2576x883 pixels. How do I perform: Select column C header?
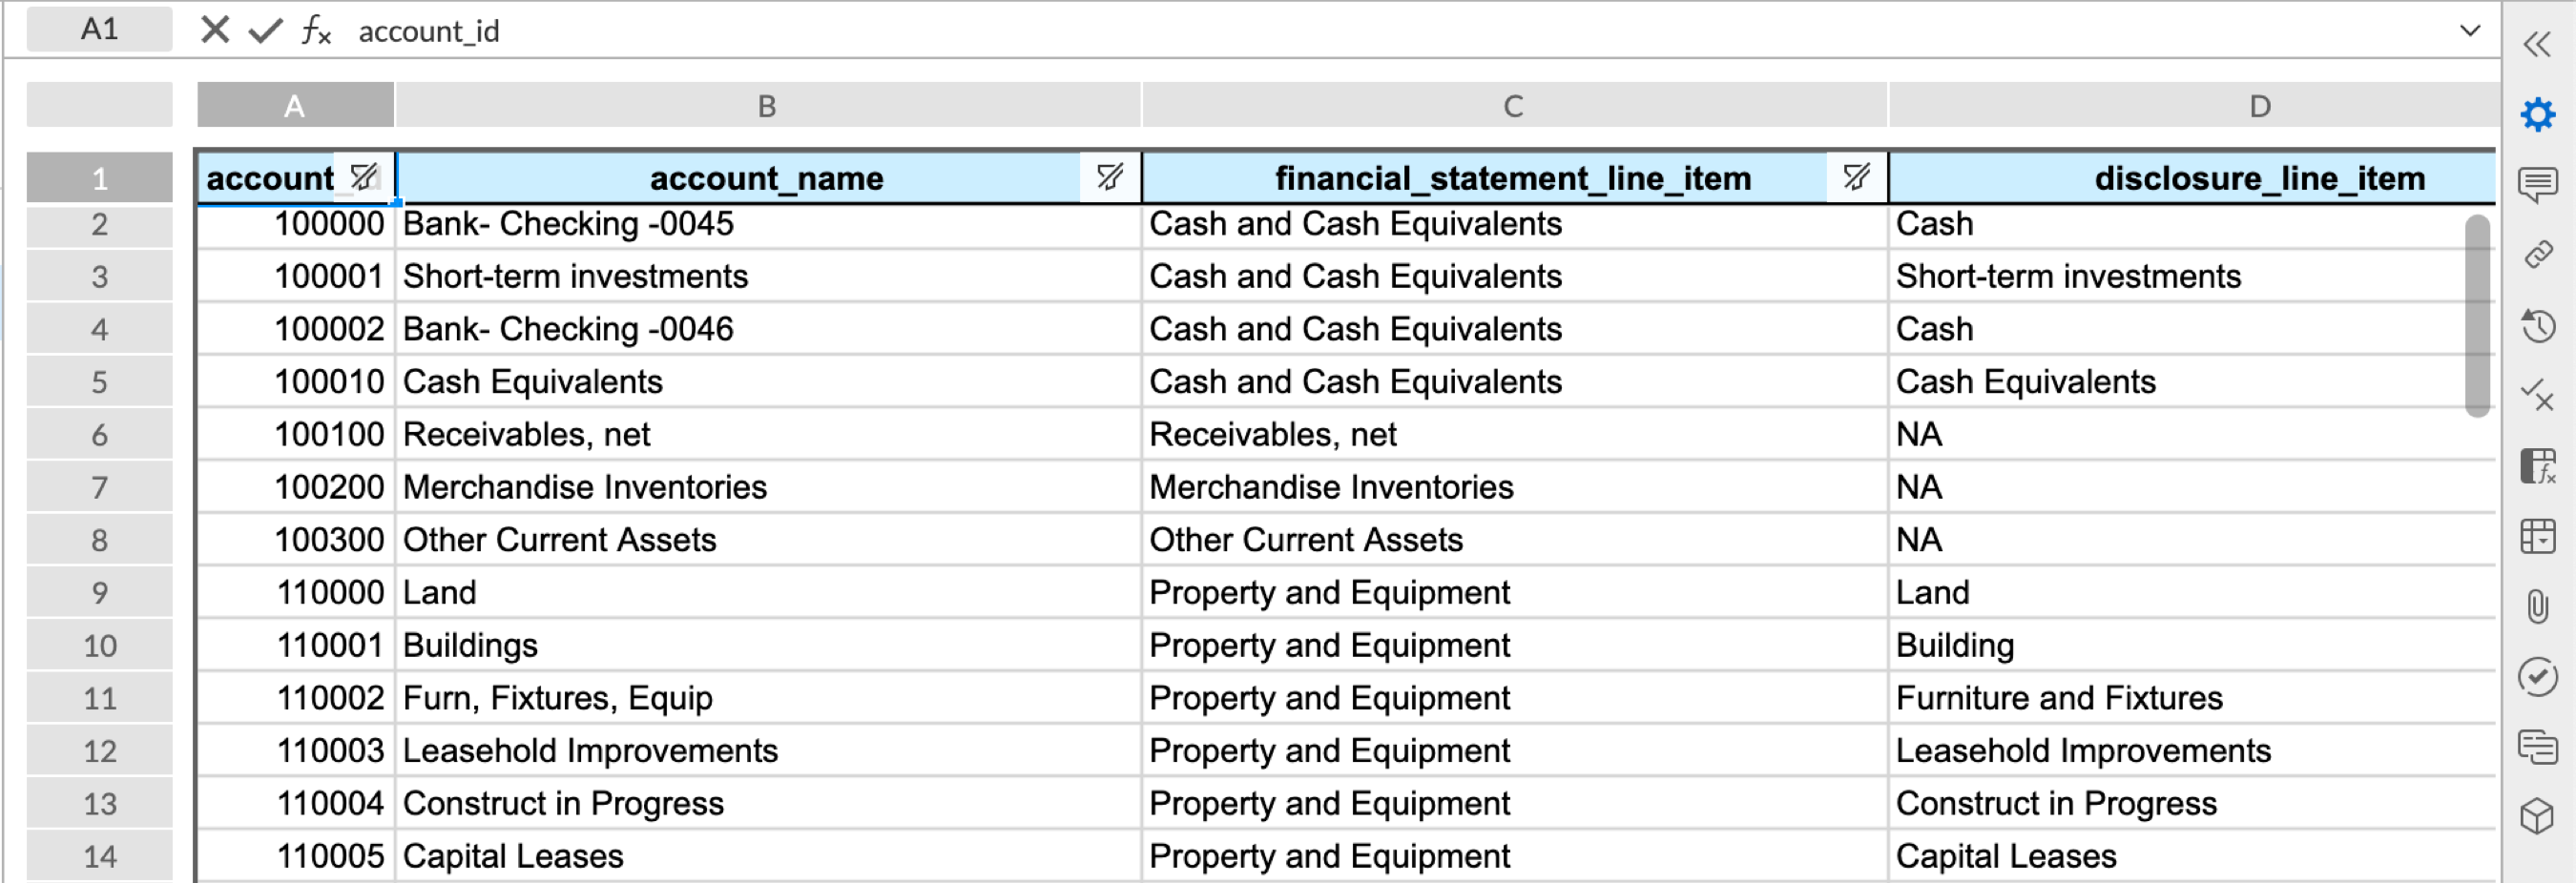(x=1514, y=105)
